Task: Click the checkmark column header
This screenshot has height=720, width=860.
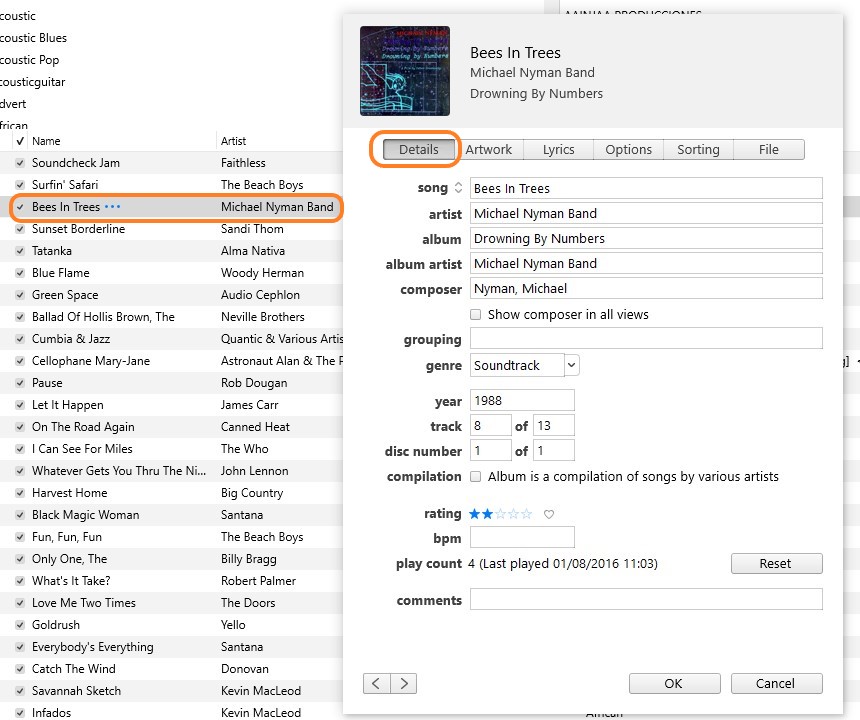Action: click(20, 141)
